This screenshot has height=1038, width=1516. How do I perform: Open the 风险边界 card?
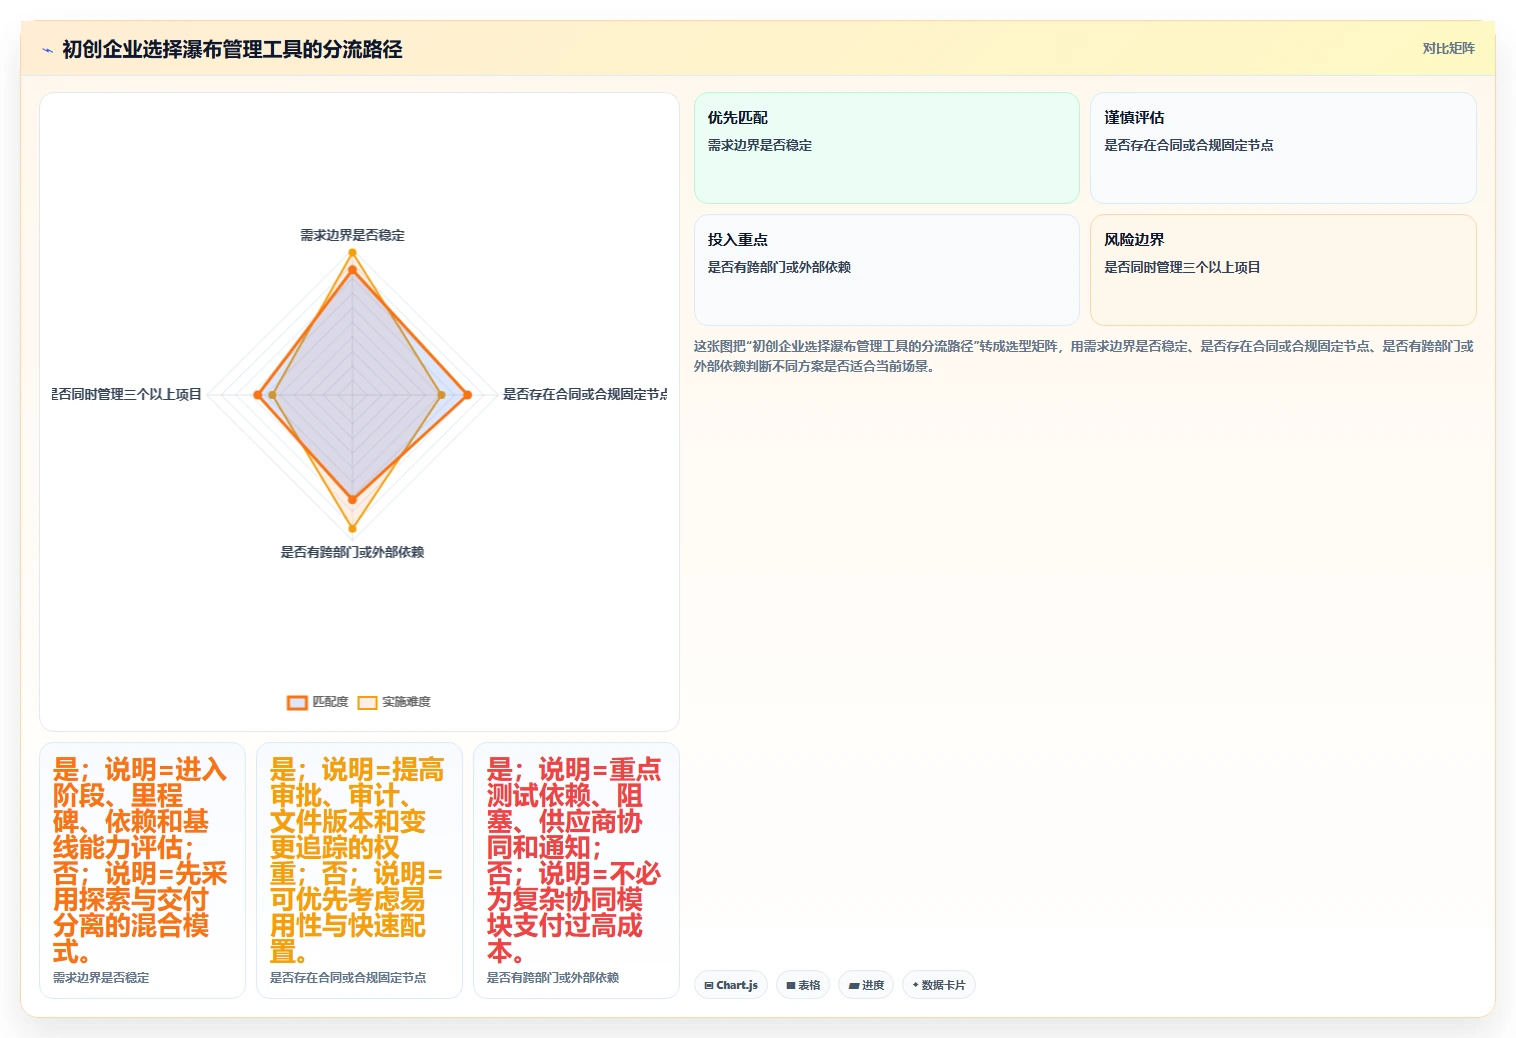pos(1283,270)
